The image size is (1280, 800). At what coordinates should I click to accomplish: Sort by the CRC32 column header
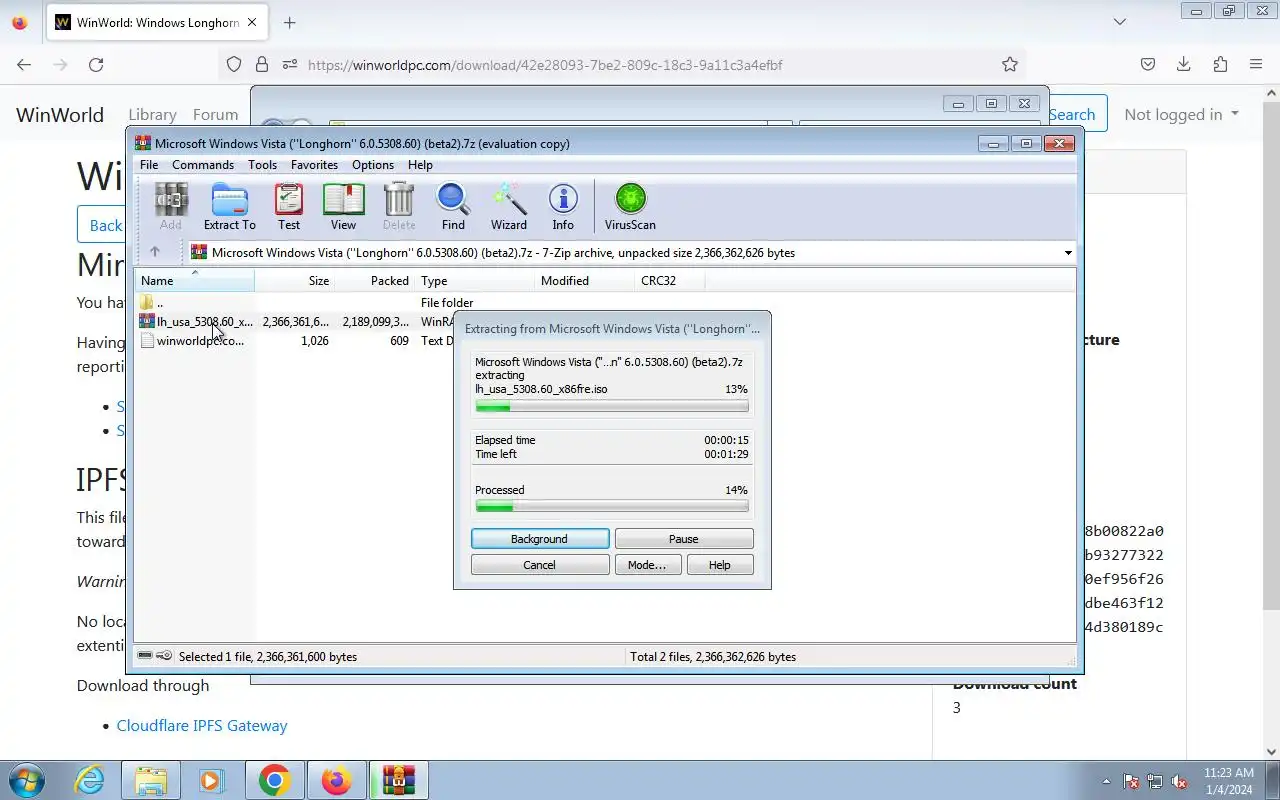(670, 280)
